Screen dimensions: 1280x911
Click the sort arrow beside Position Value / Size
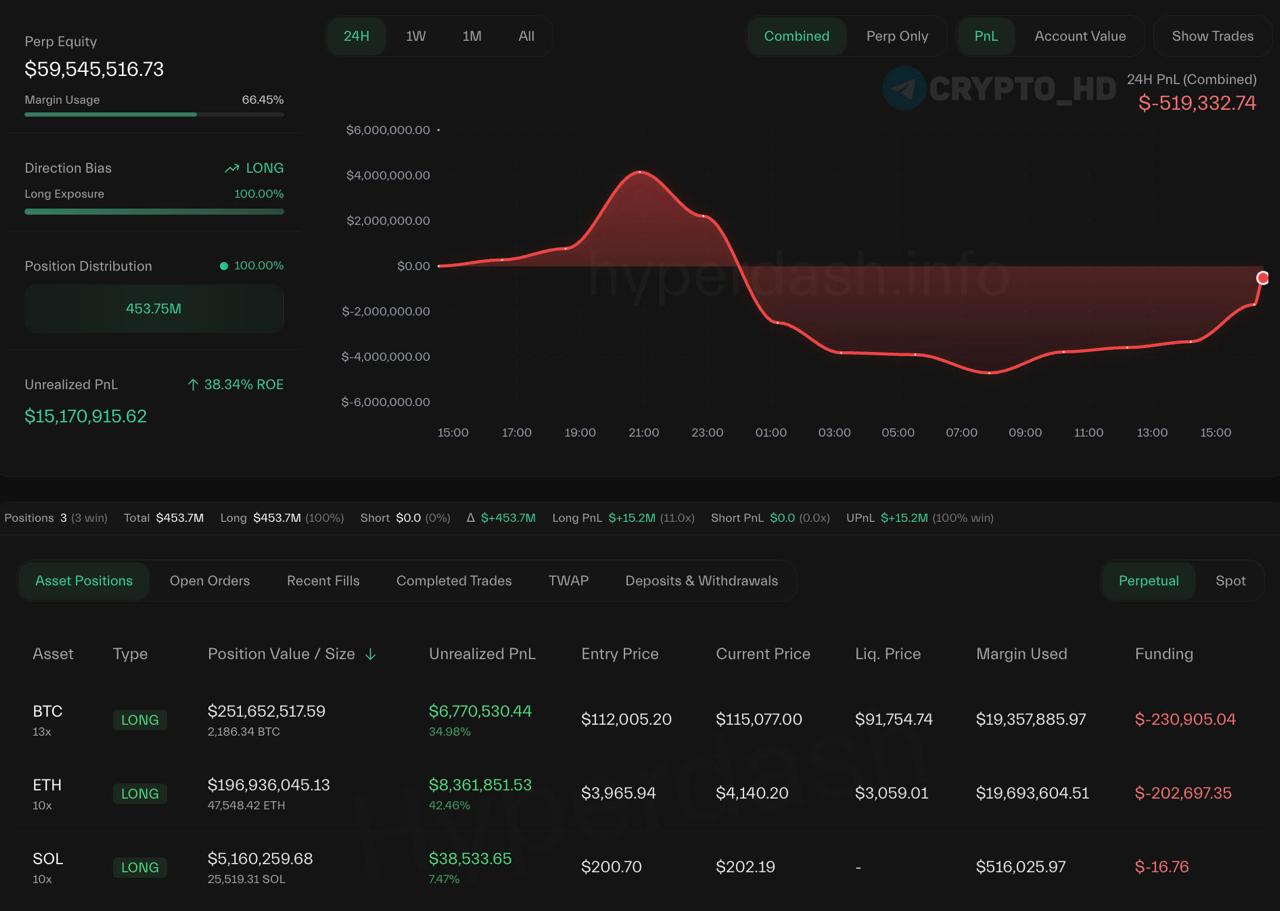[370, 654]
